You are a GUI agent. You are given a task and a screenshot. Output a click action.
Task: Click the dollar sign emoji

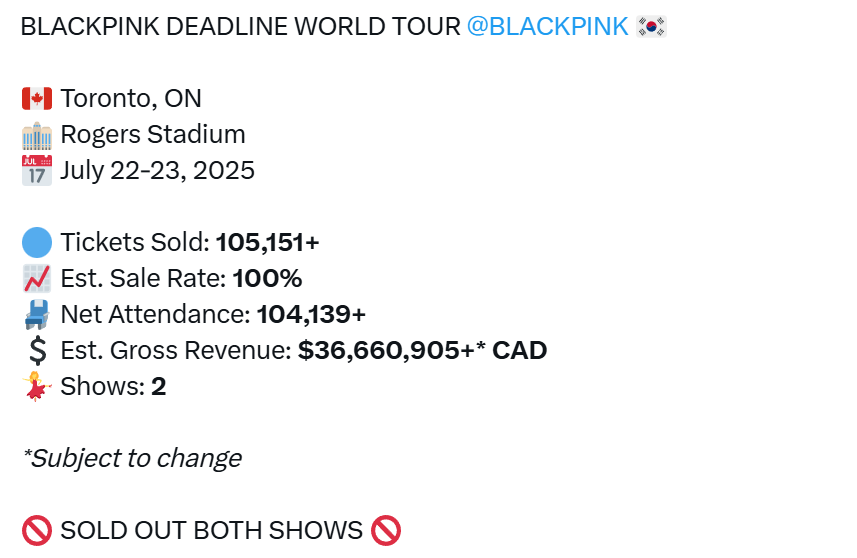point(38,350)
